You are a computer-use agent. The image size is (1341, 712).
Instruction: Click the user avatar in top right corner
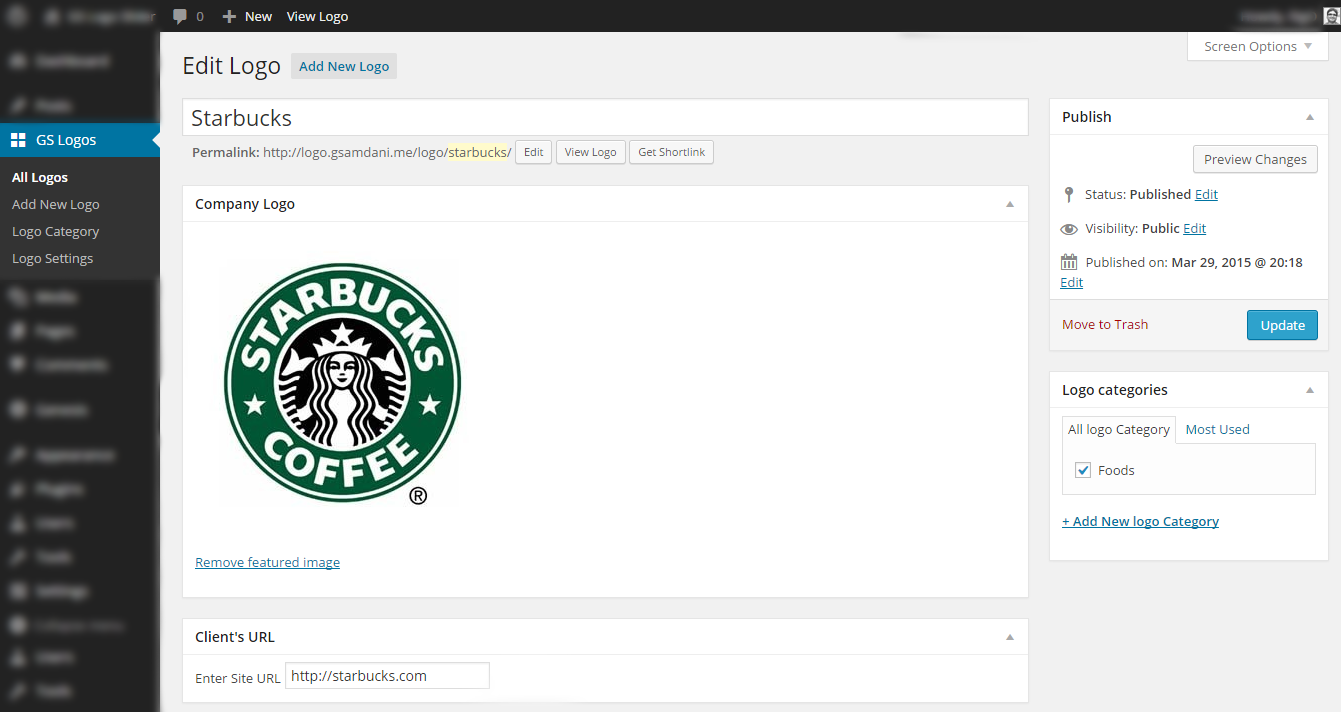coord(1331,16)
